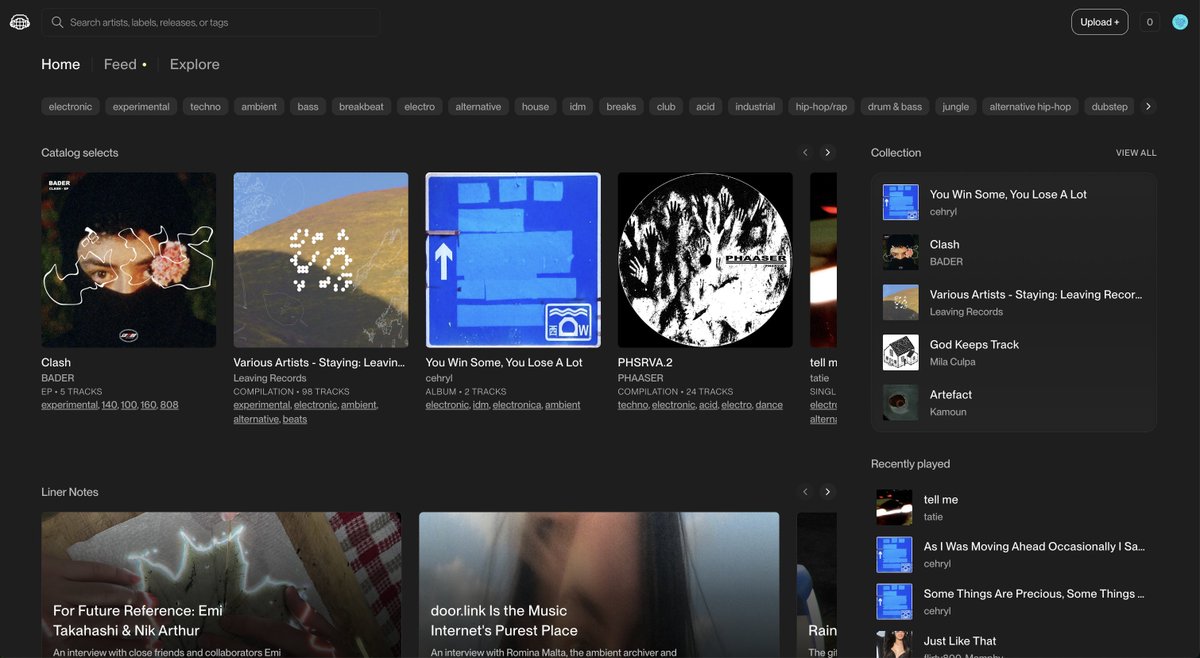Click the PHAASER artist link
The width and height of the screenshot is (1200, 658).
click(x=641, y=378)
